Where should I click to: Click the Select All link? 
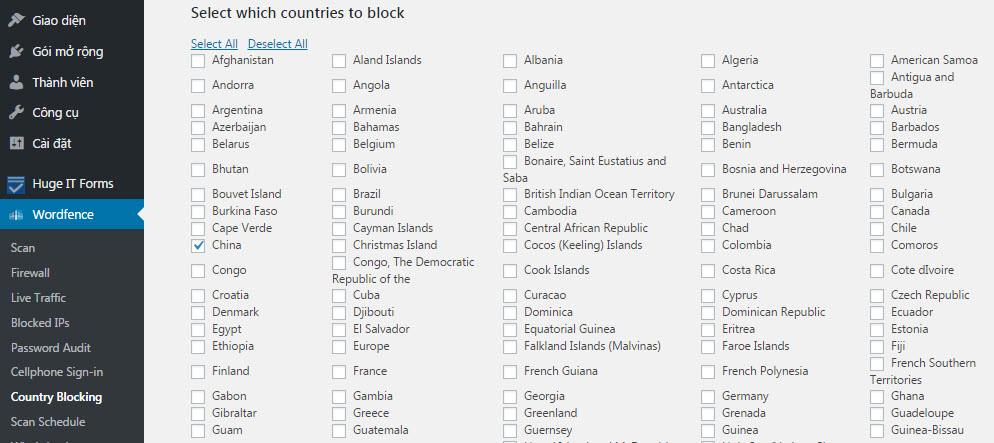tap(214, 44)
